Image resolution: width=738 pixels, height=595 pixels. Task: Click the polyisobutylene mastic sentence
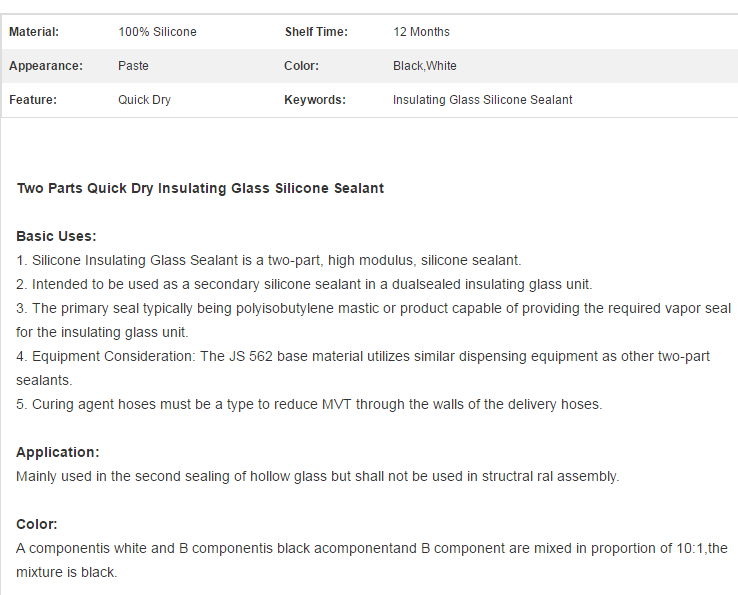(x=373, y=320)
